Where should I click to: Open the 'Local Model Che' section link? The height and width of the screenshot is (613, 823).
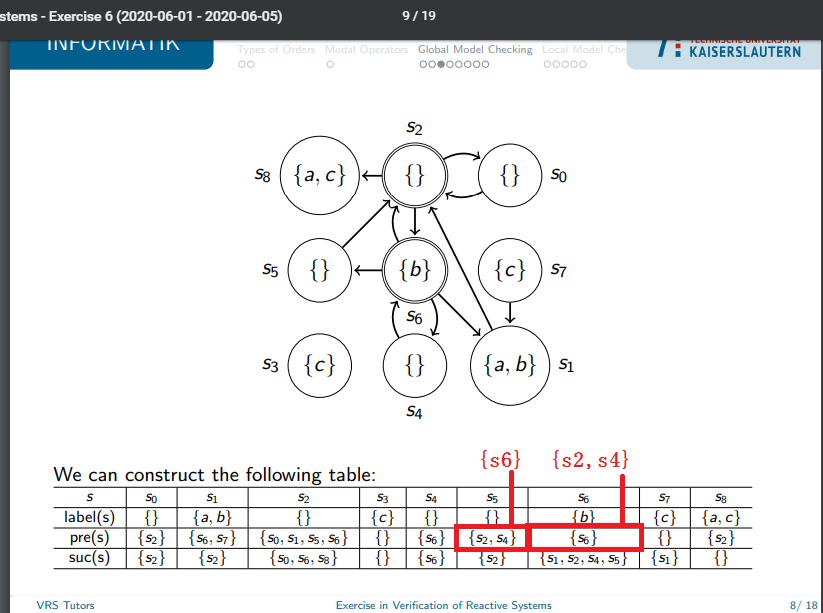[584, 49]
